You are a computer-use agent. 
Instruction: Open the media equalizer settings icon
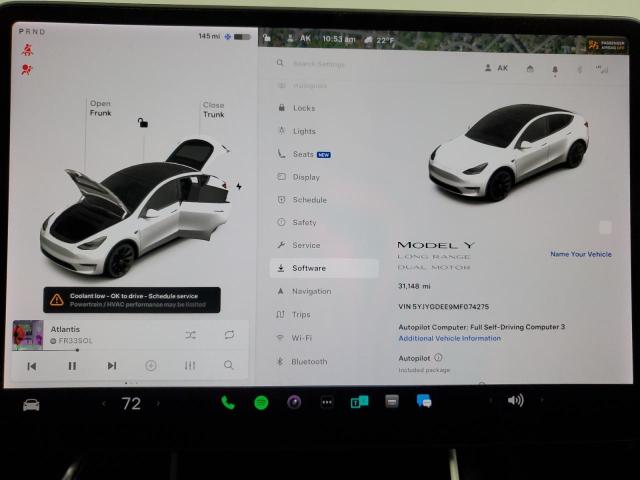point(190,365)
